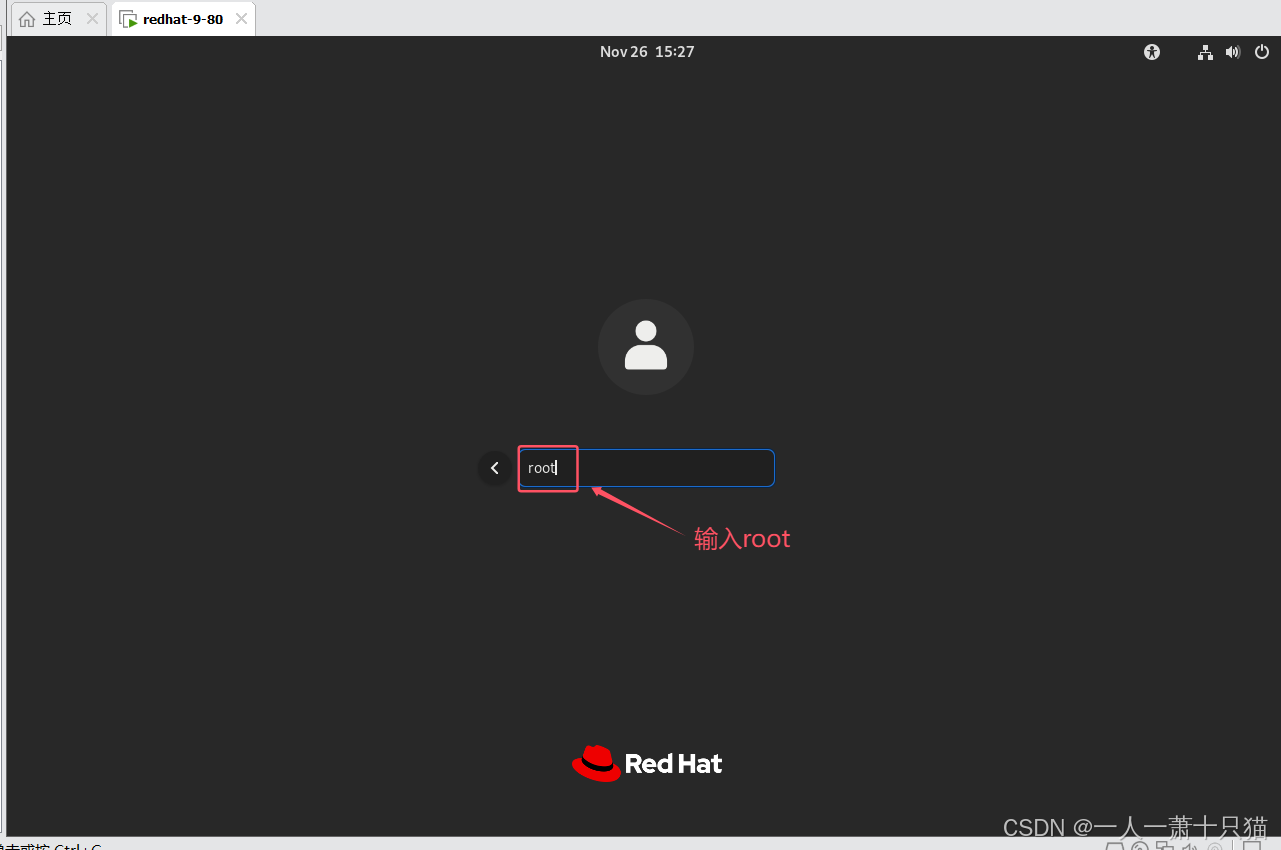Switch to the 主页 tab
The image size is (1281, 850).
pos(55,18)
